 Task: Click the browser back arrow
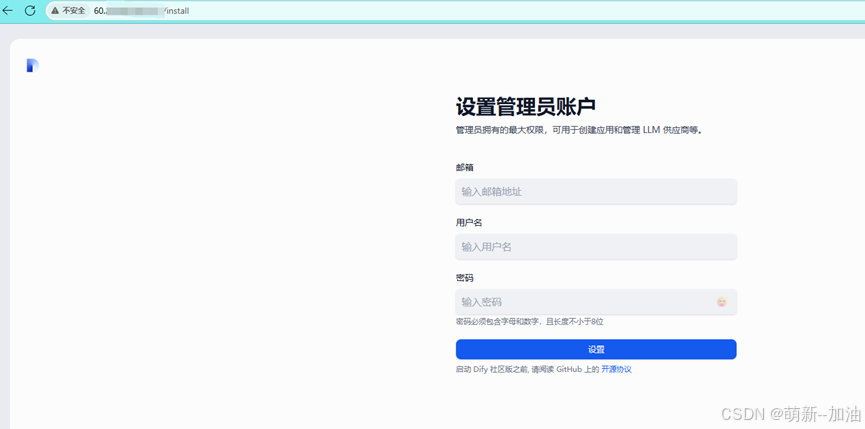click(x=8, y=10)
